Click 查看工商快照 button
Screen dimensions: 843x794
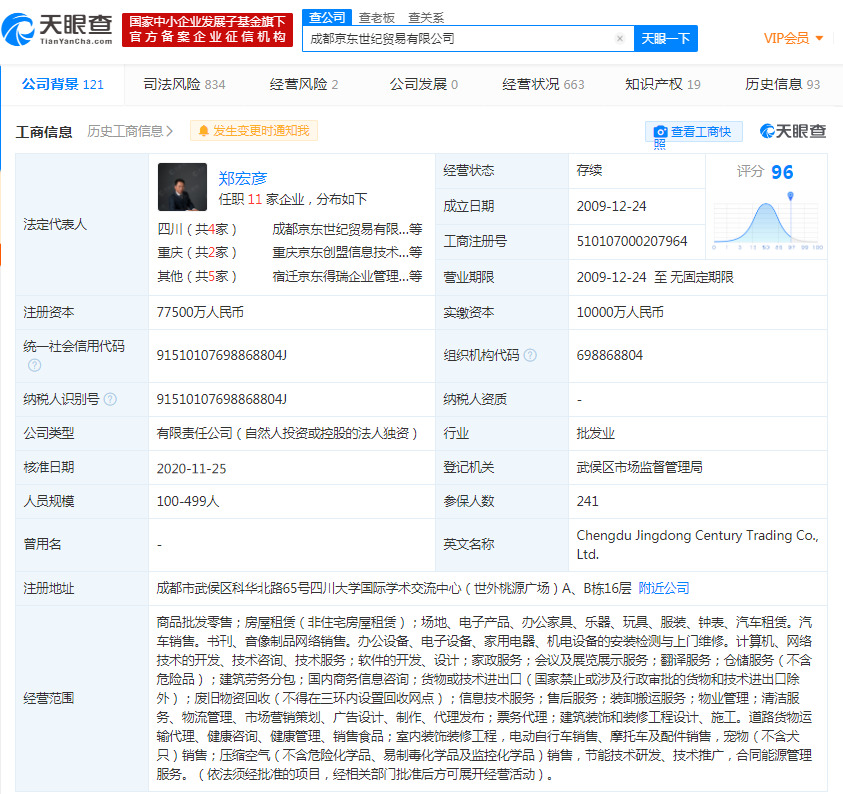coord(694,132)
